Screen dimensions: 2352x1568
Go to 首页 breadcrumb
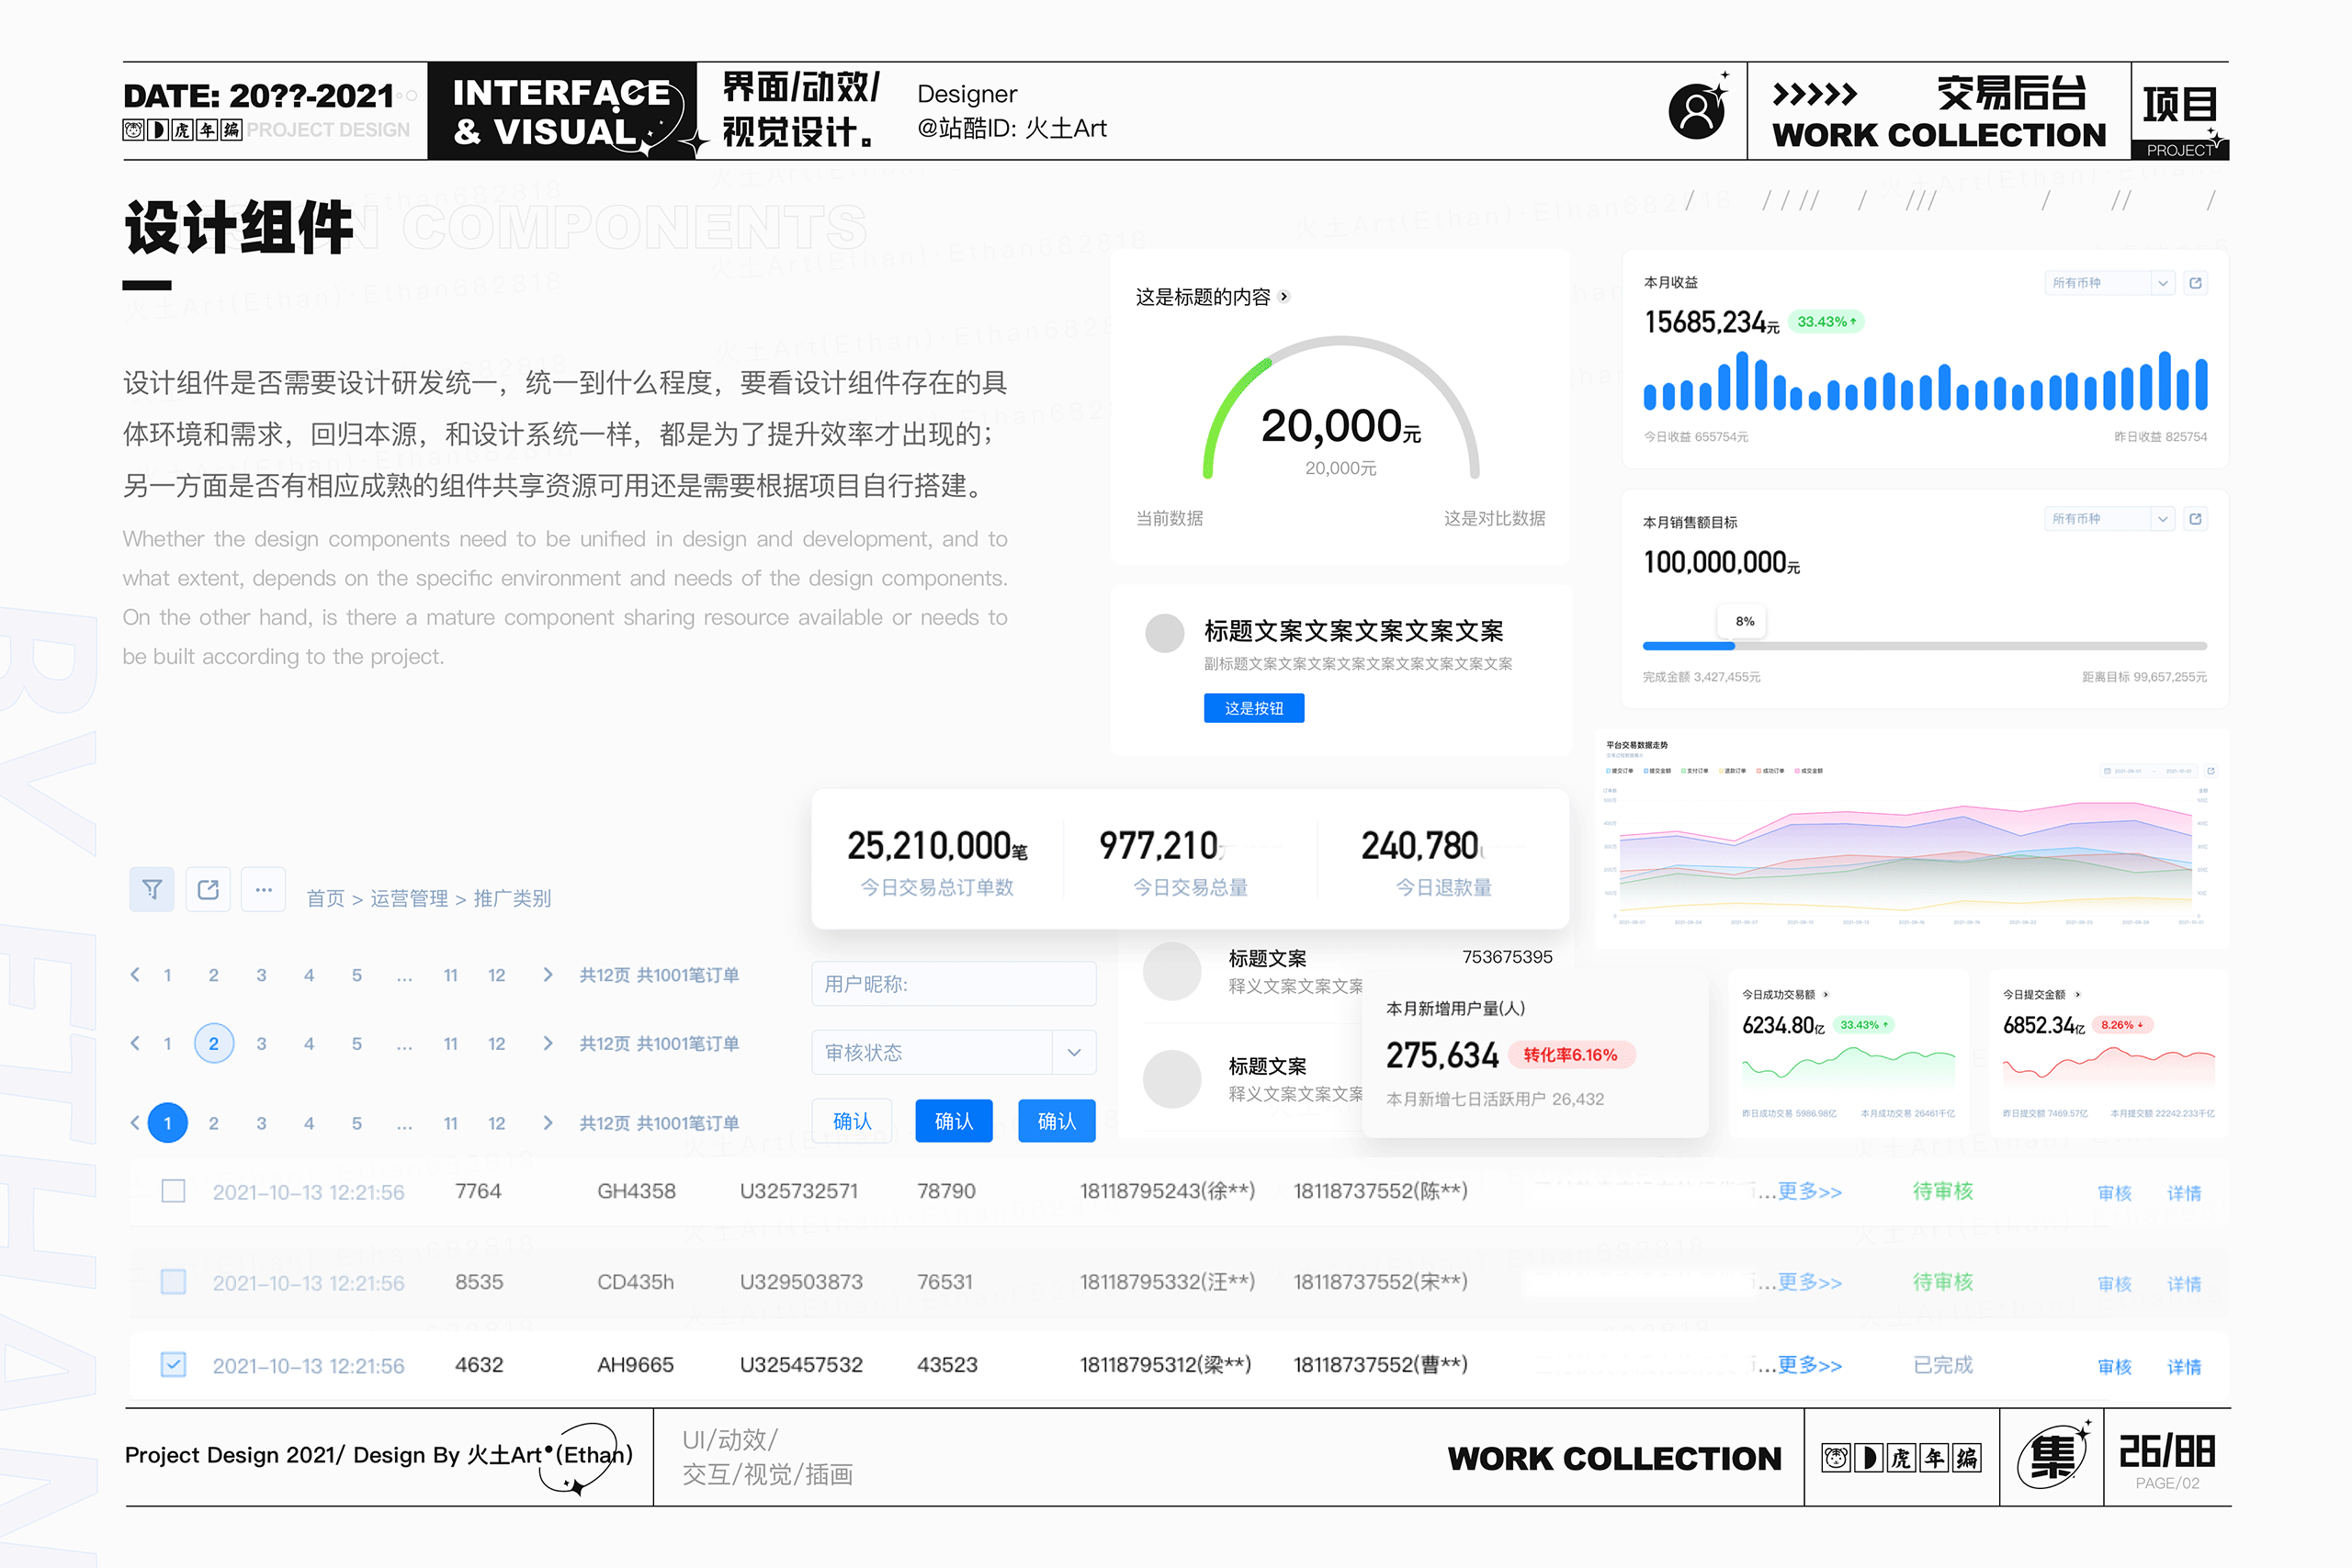(x=325, y=898)
